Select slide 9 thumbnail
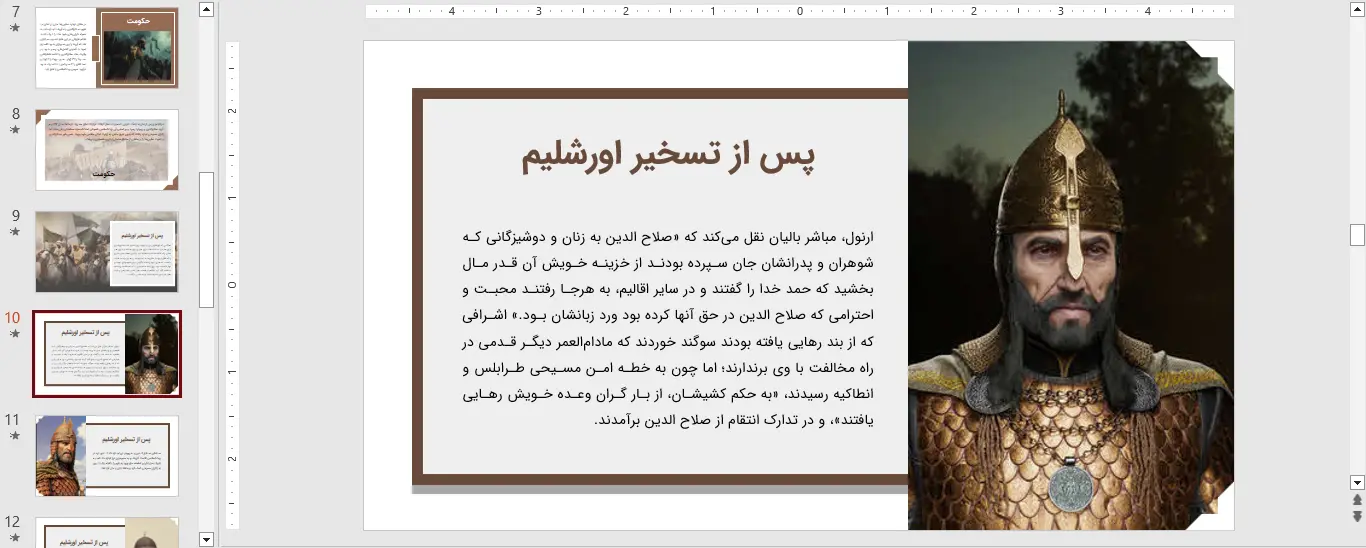The width and height of the screenshot is (1366, 548). (x=107, y=252)
